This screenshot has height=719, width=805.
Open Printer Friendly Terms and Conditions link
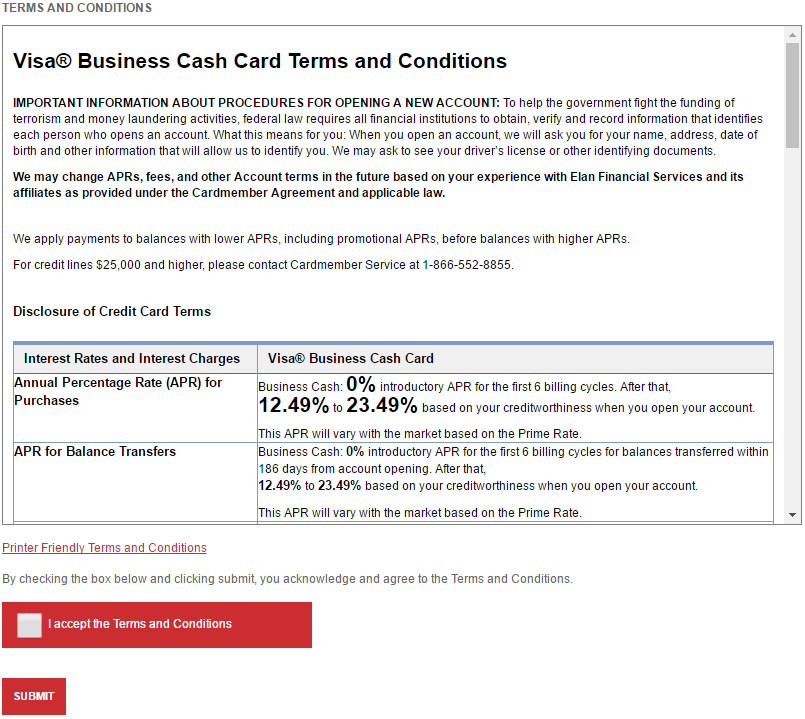(104, 547)
